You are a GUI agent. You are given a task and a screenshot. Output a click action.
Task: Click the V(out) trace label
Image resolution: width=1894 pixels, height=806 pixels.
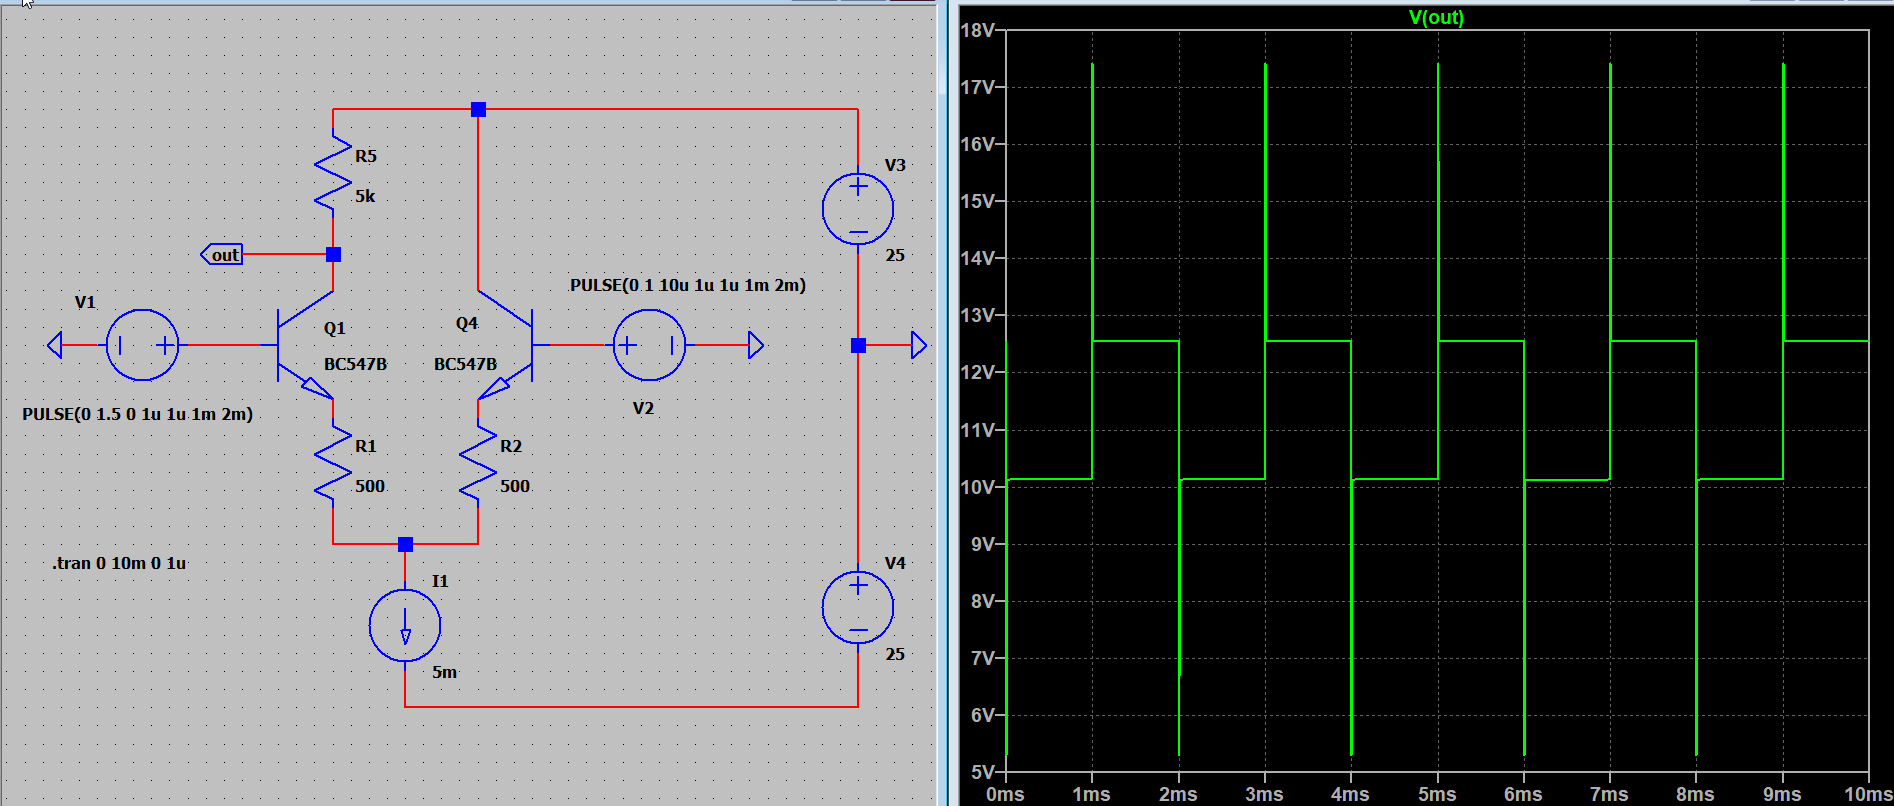1436,17
